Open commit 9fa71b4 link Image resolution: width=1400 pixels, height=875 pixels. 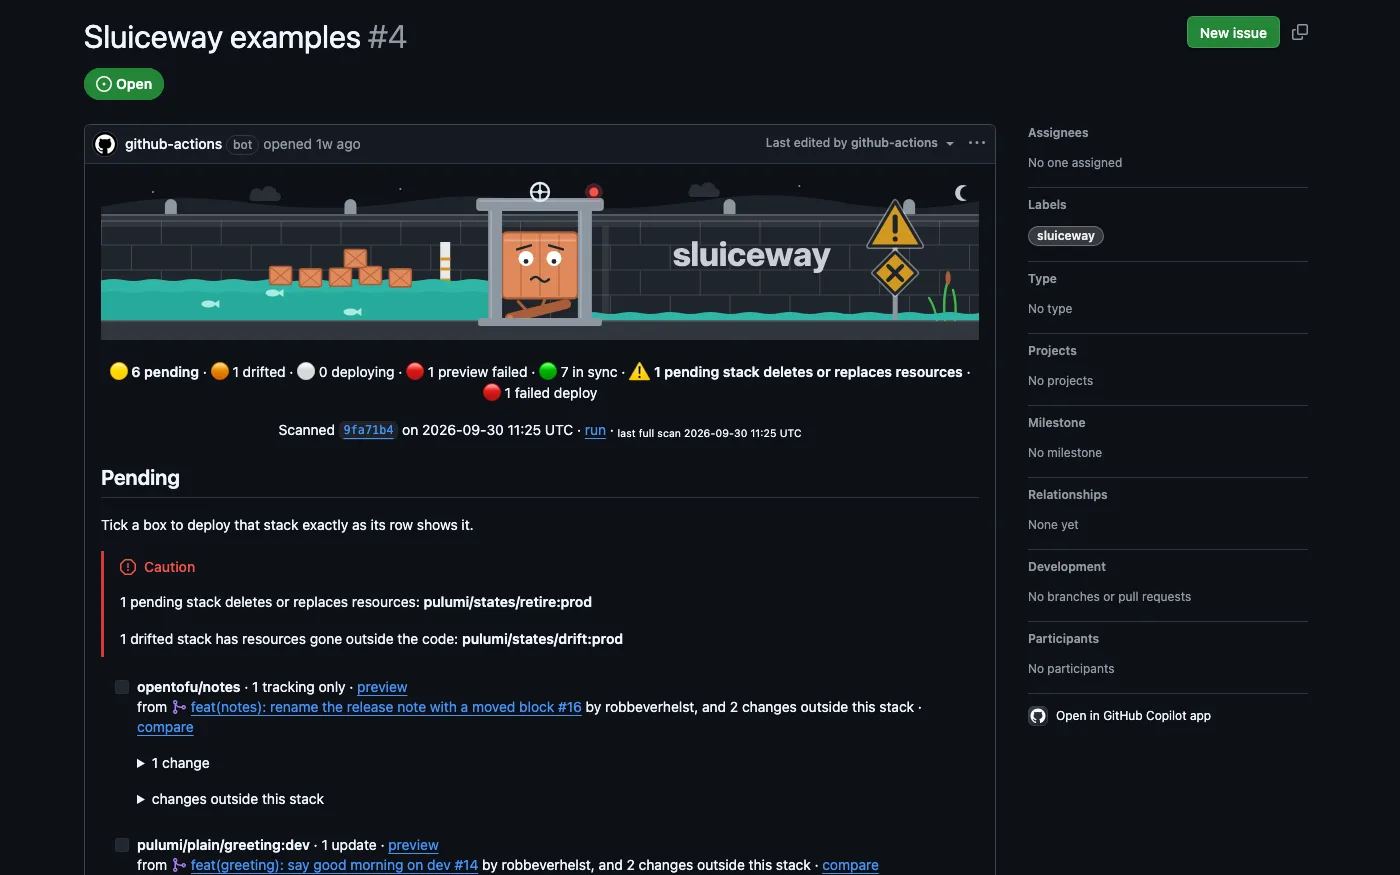pos(368,430)
